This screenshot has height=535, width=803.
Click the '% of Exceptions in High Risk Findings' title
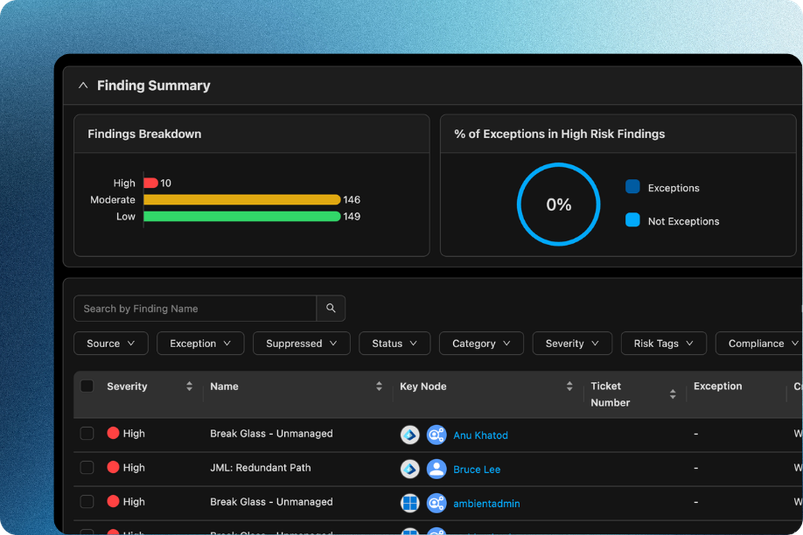[x=559, y=134]
